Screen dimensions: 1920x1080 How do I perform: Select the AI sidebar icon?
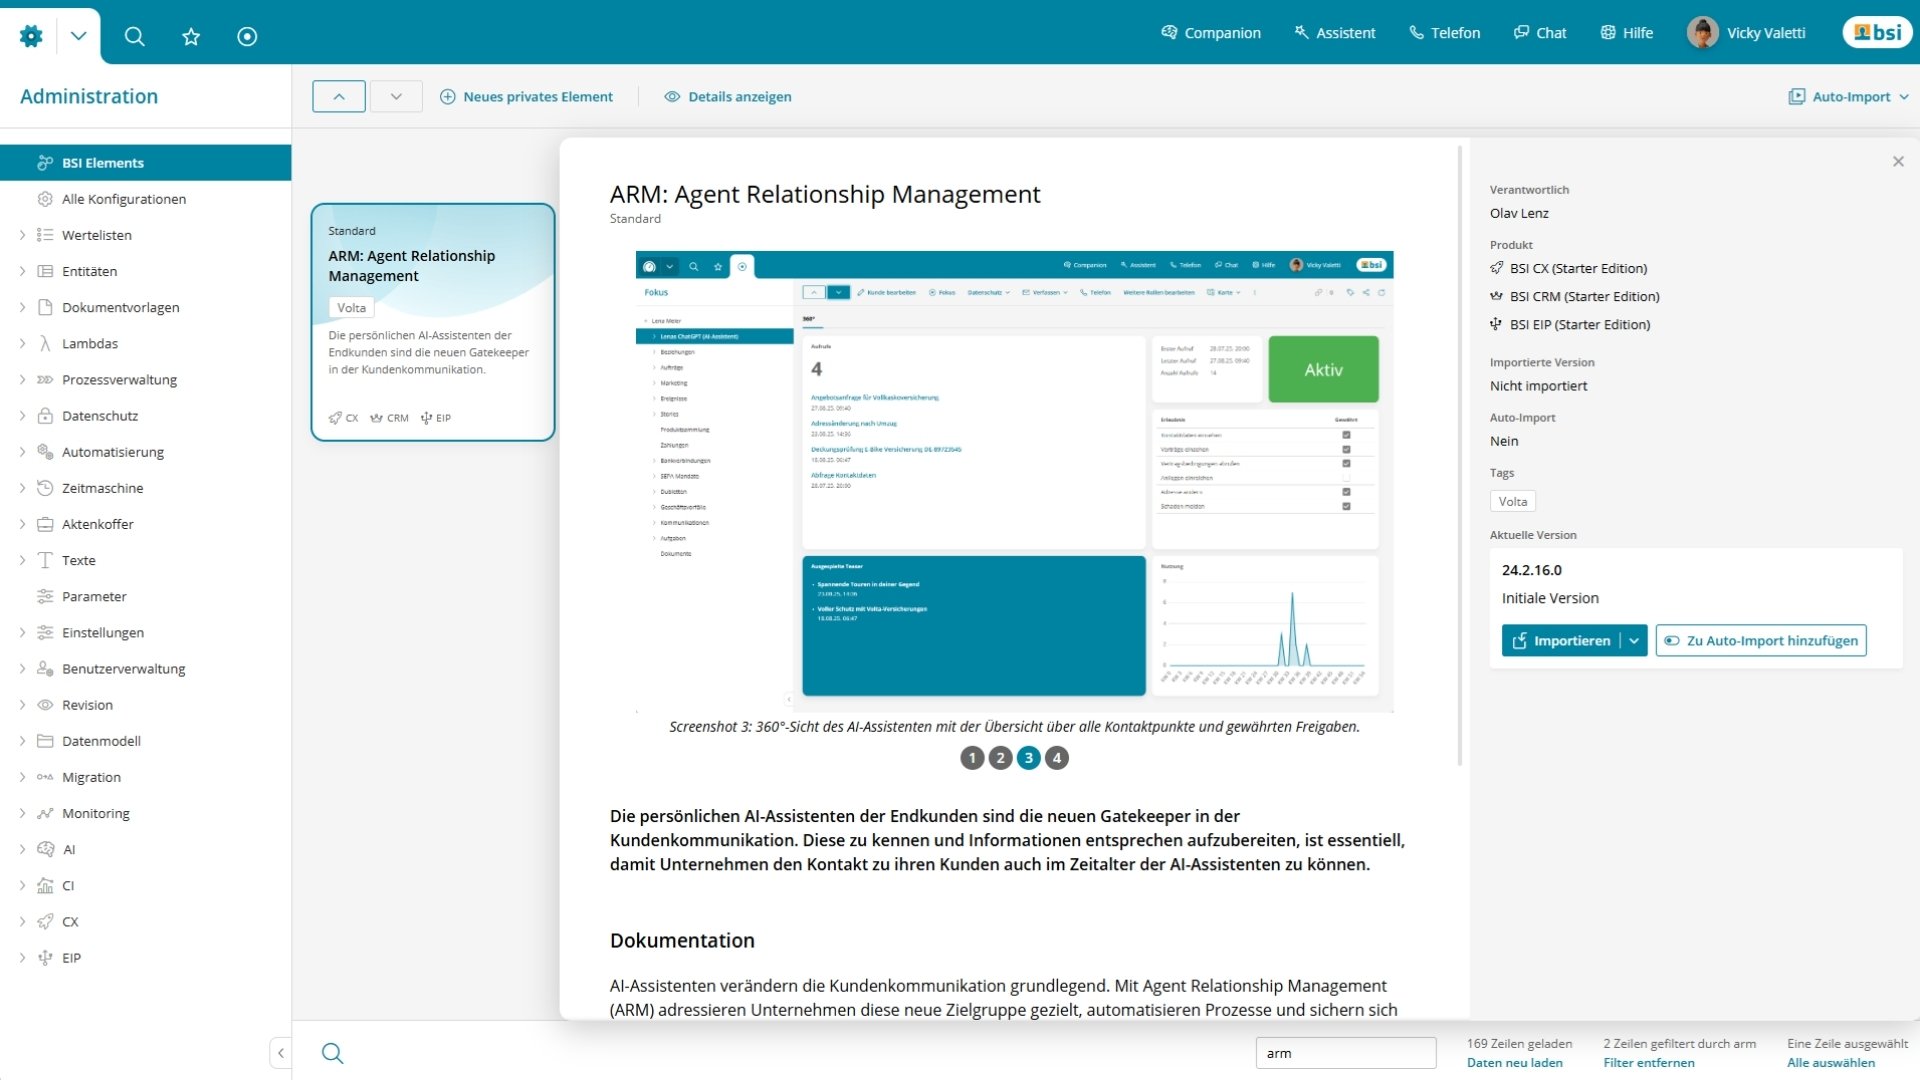point(44,849)
